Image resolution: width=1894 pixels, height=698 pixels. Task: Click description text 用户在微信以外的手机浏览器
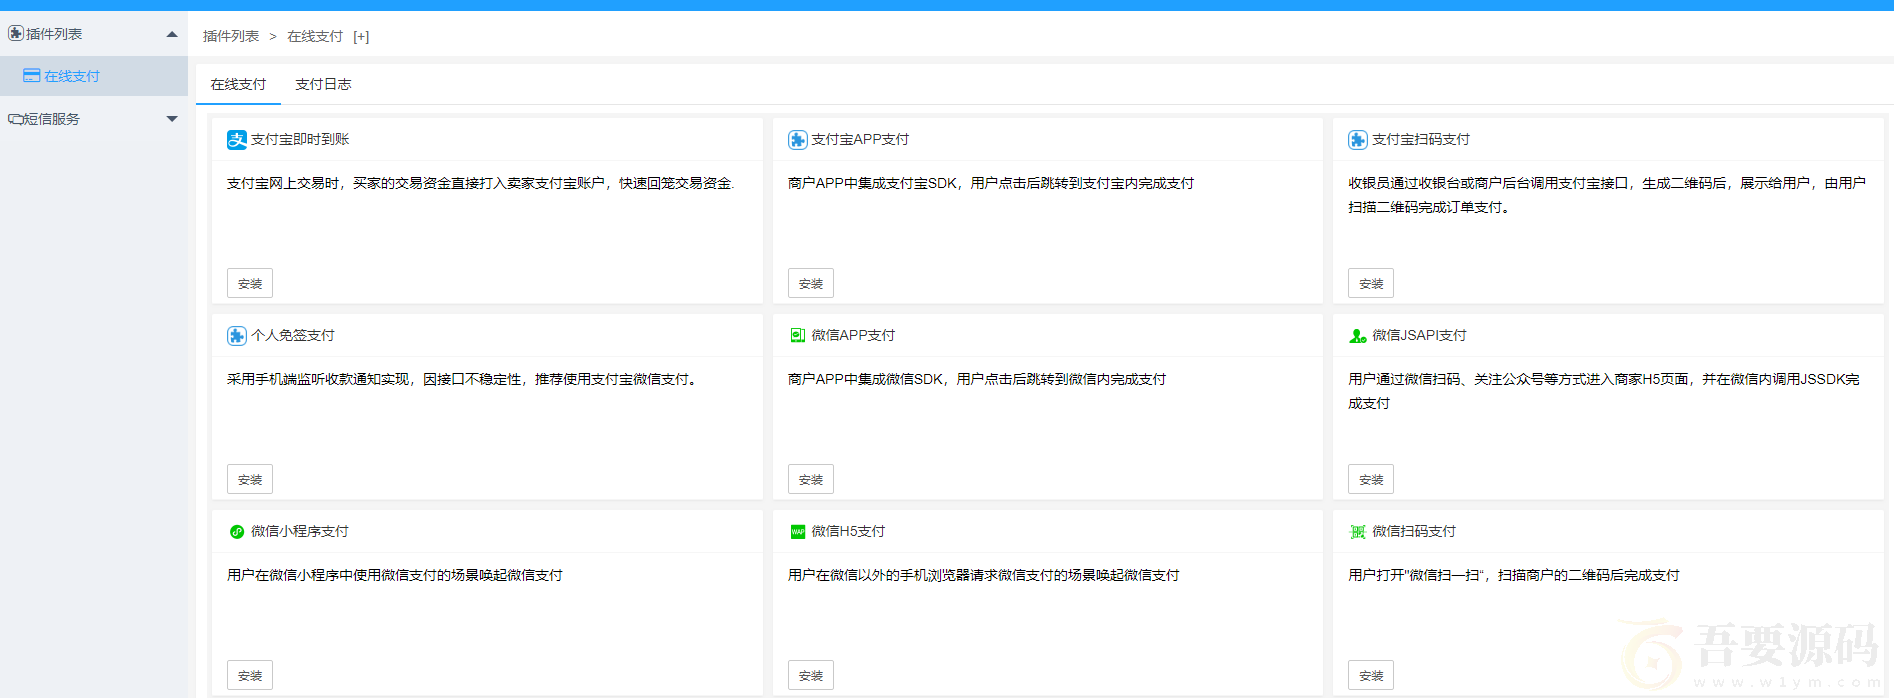click(984, 575)
